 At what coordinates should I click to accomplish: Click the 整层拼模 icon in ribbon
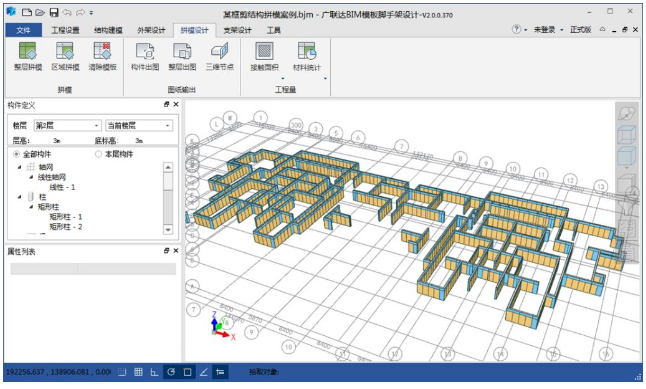click(28, 51)
